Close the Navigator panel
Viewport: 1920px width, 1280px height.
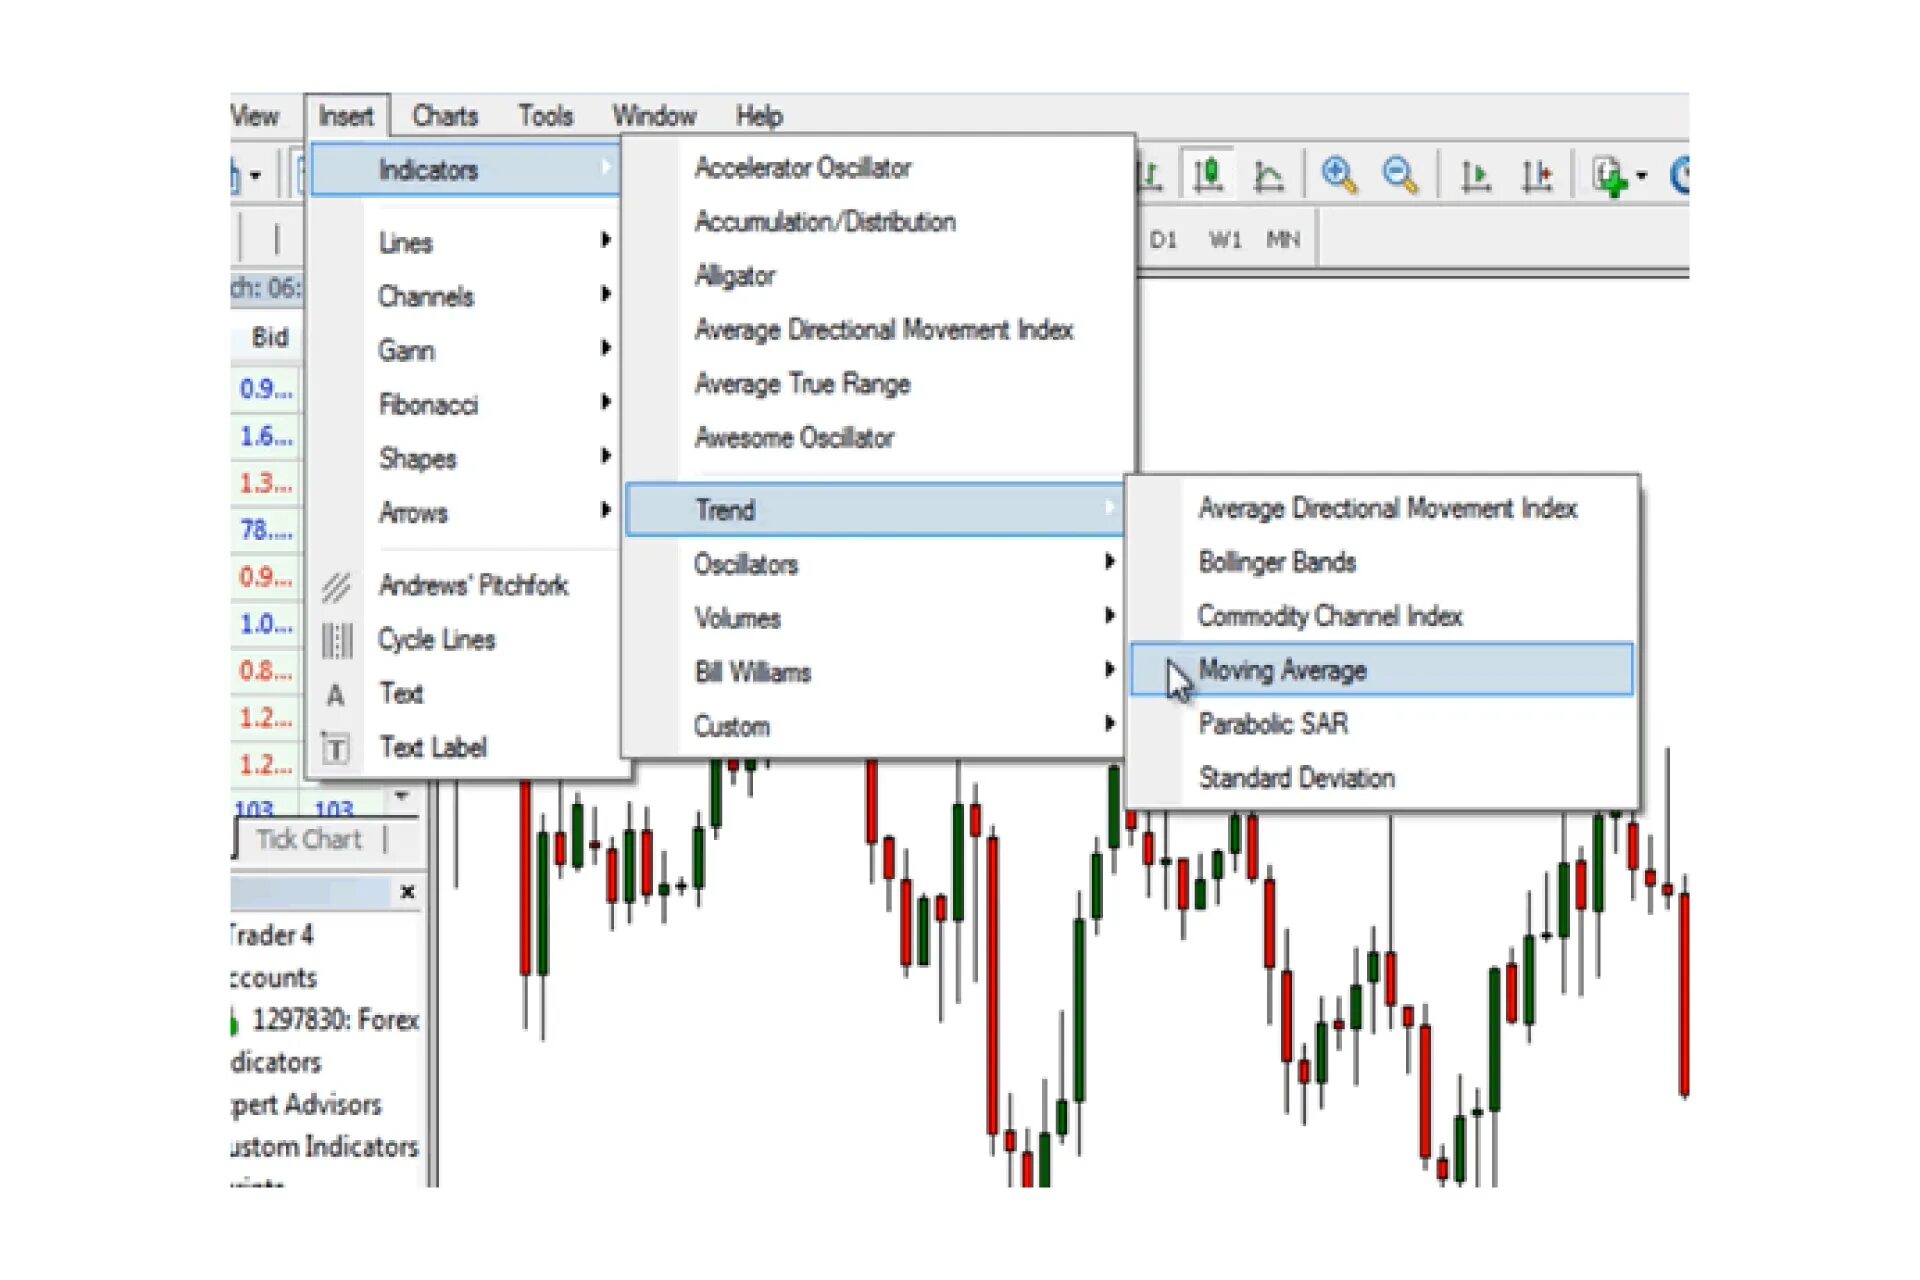point(407,892)
